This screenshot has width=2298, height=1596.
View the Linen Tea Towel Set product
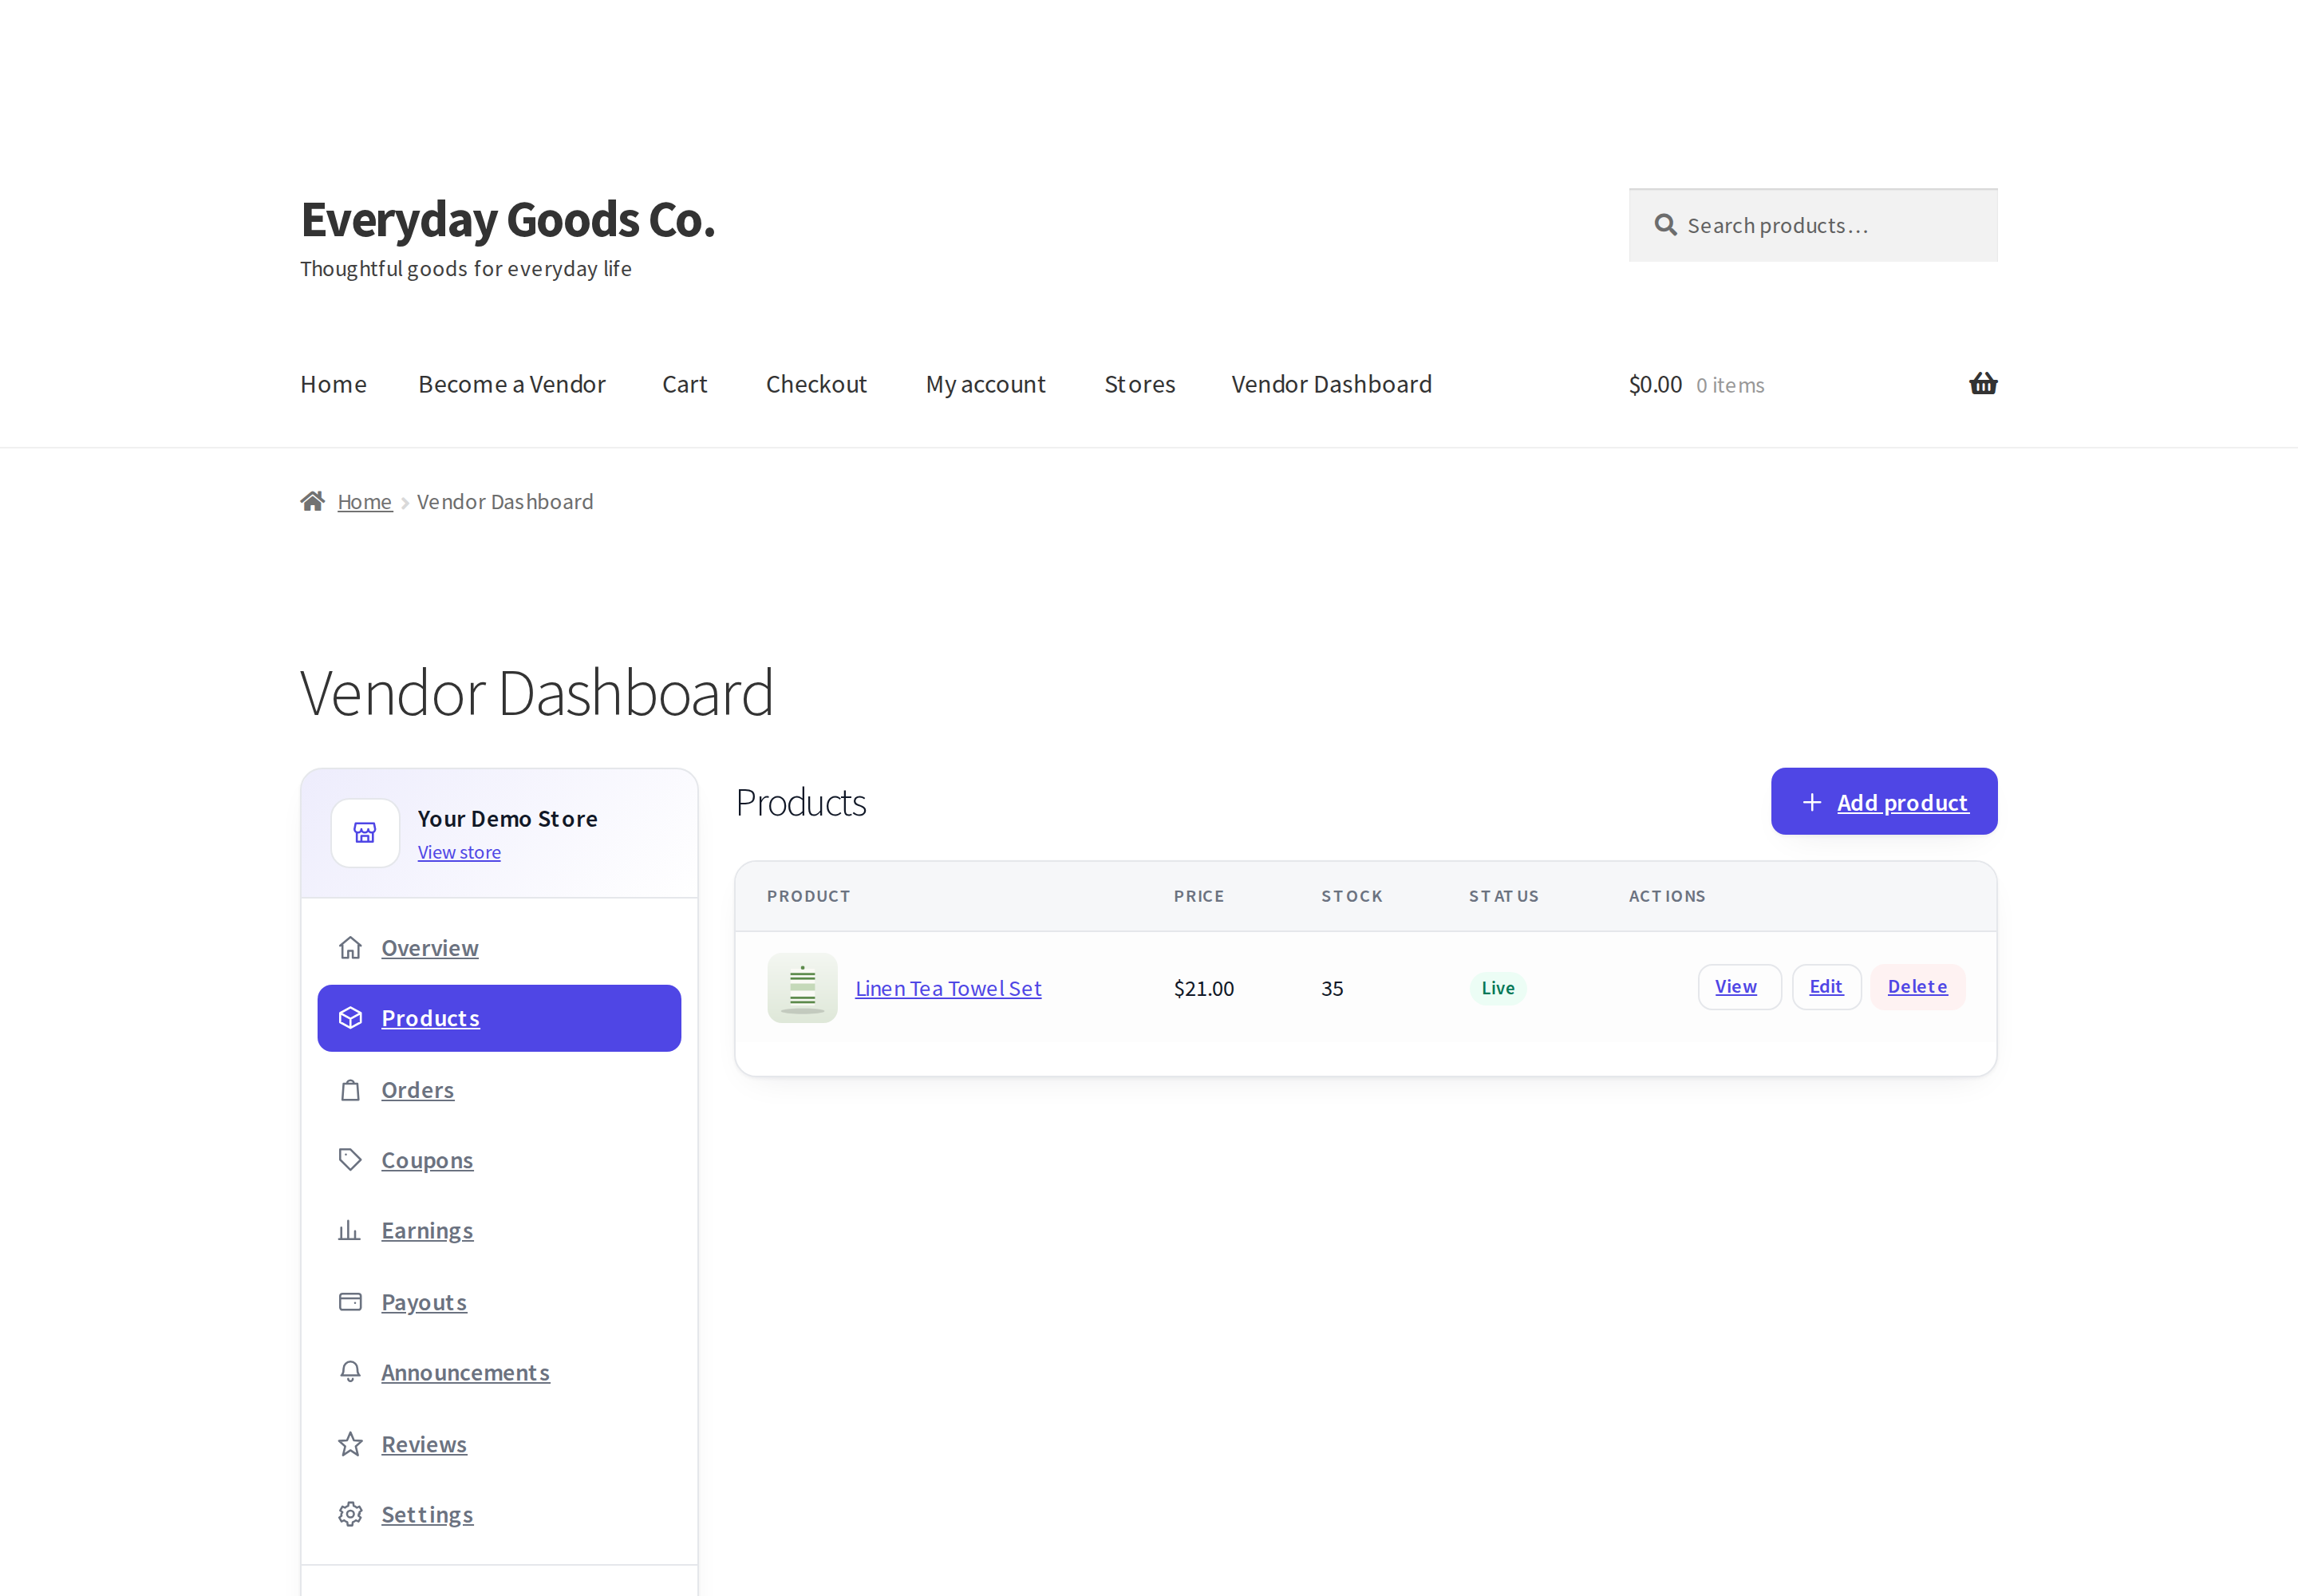1739,987
